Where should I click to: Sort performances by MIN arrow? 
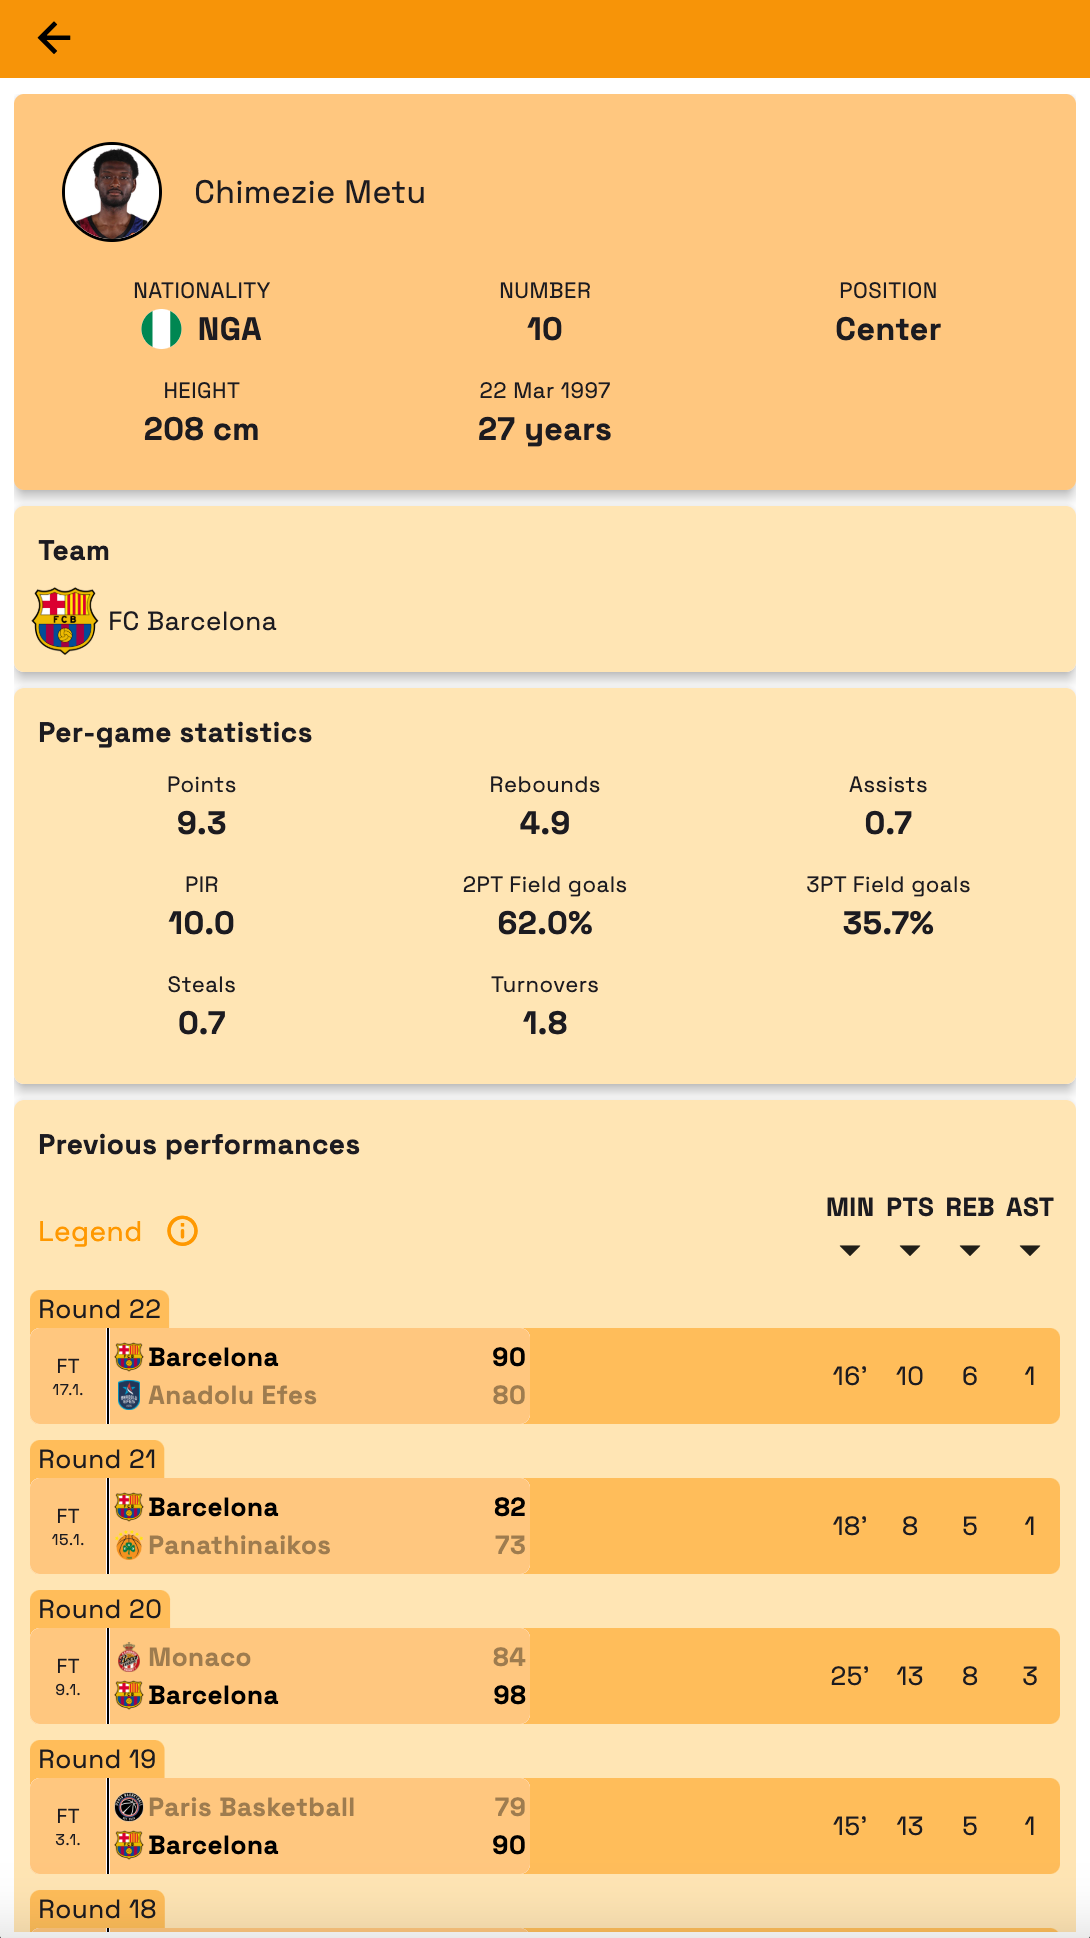point(850,1250)
